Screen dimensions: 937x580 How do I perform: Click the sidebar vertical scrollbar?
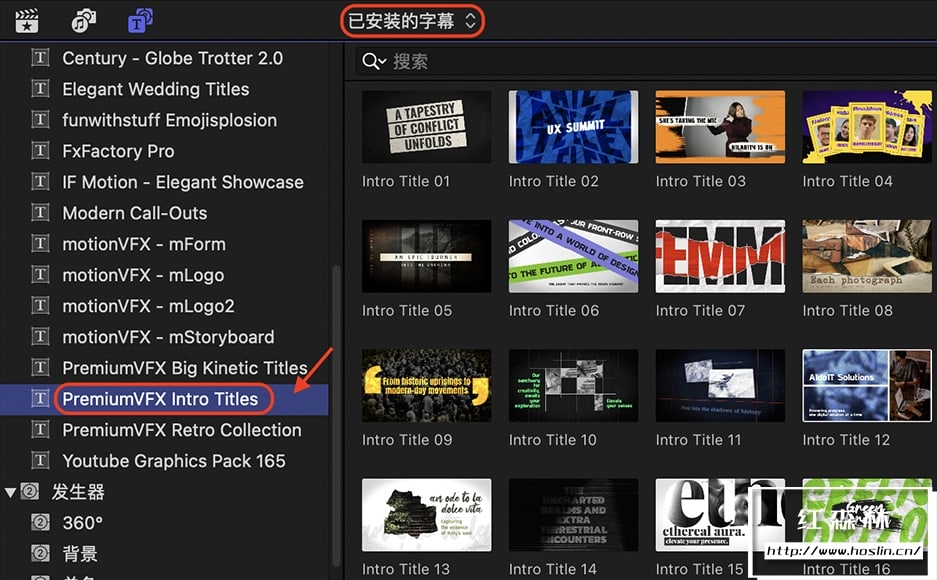(336, 415)
